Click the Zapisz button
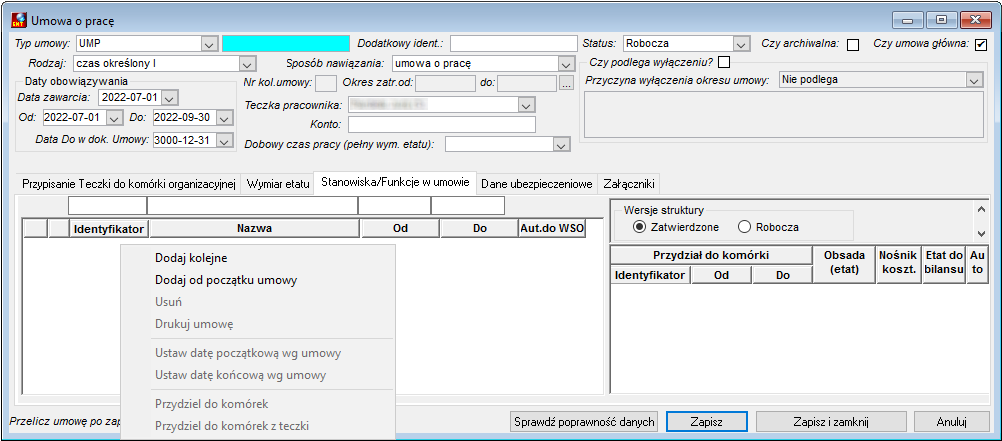Image resolution: width=1002 pixels, height=441 pixels. click(x=707, y=422)
